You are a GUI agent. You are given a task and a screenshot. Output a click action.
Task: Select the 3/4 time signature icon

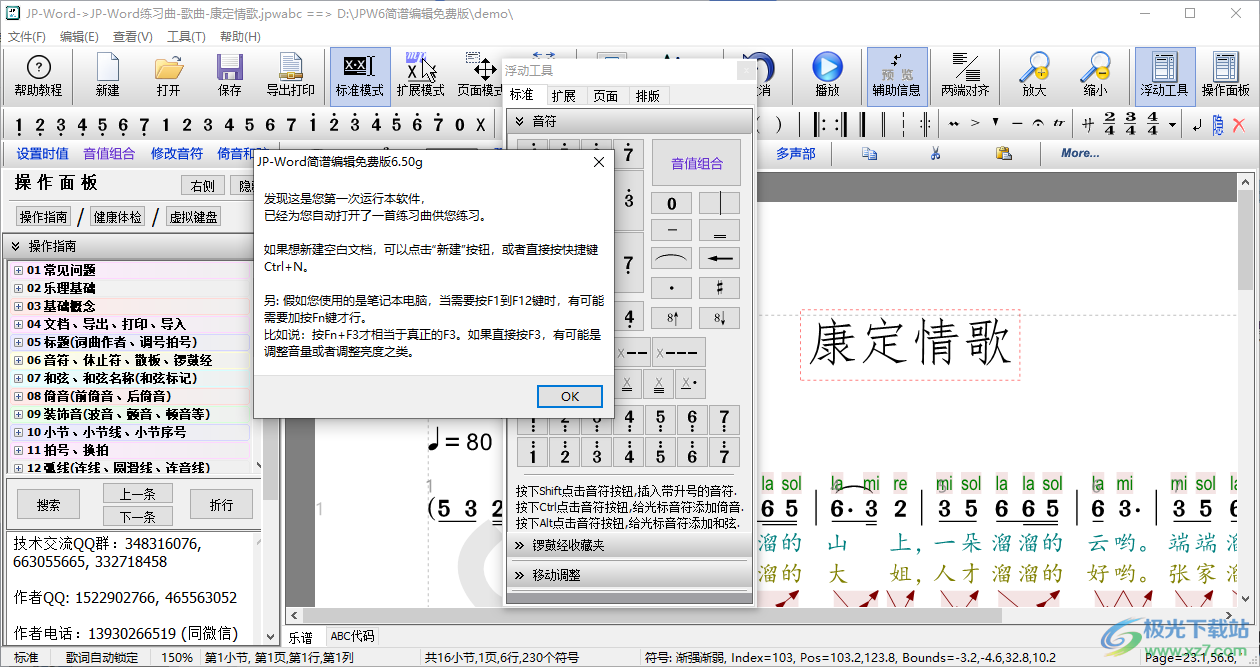tap(1130, 124)
